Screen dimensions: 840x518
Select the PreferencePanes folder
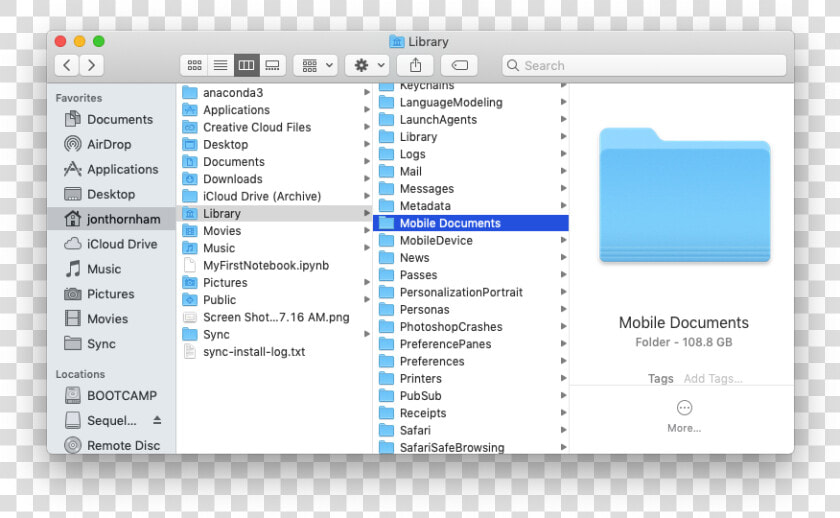pos(471,344)
